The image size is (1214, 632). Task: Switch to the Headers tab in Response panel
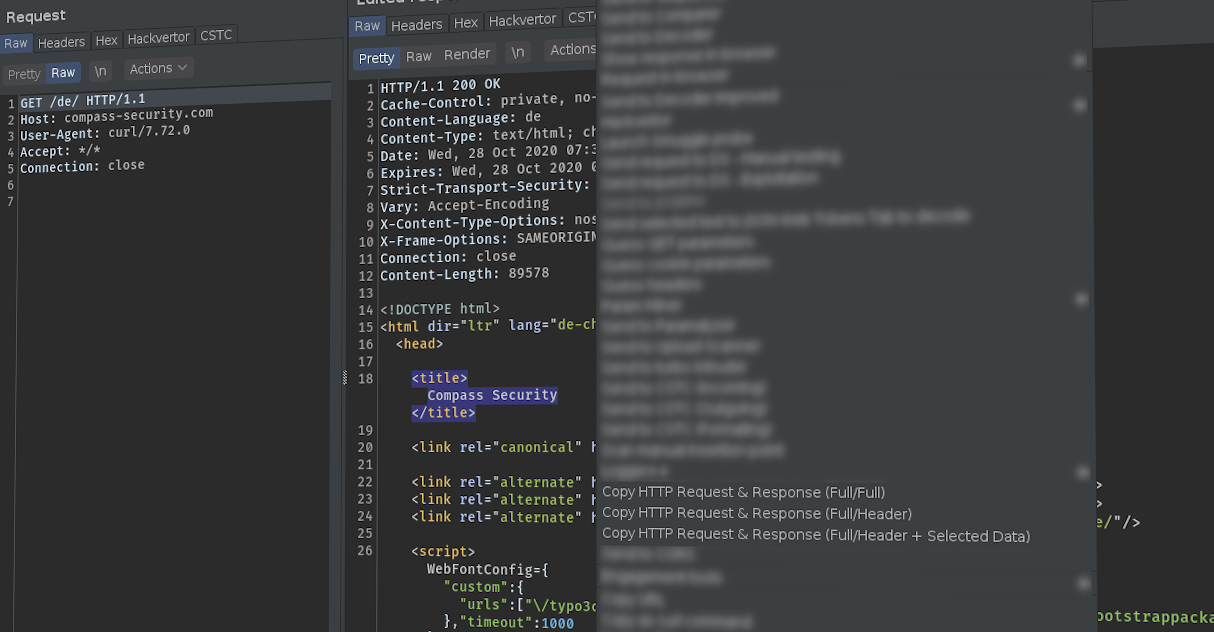(x=416, y=24)
